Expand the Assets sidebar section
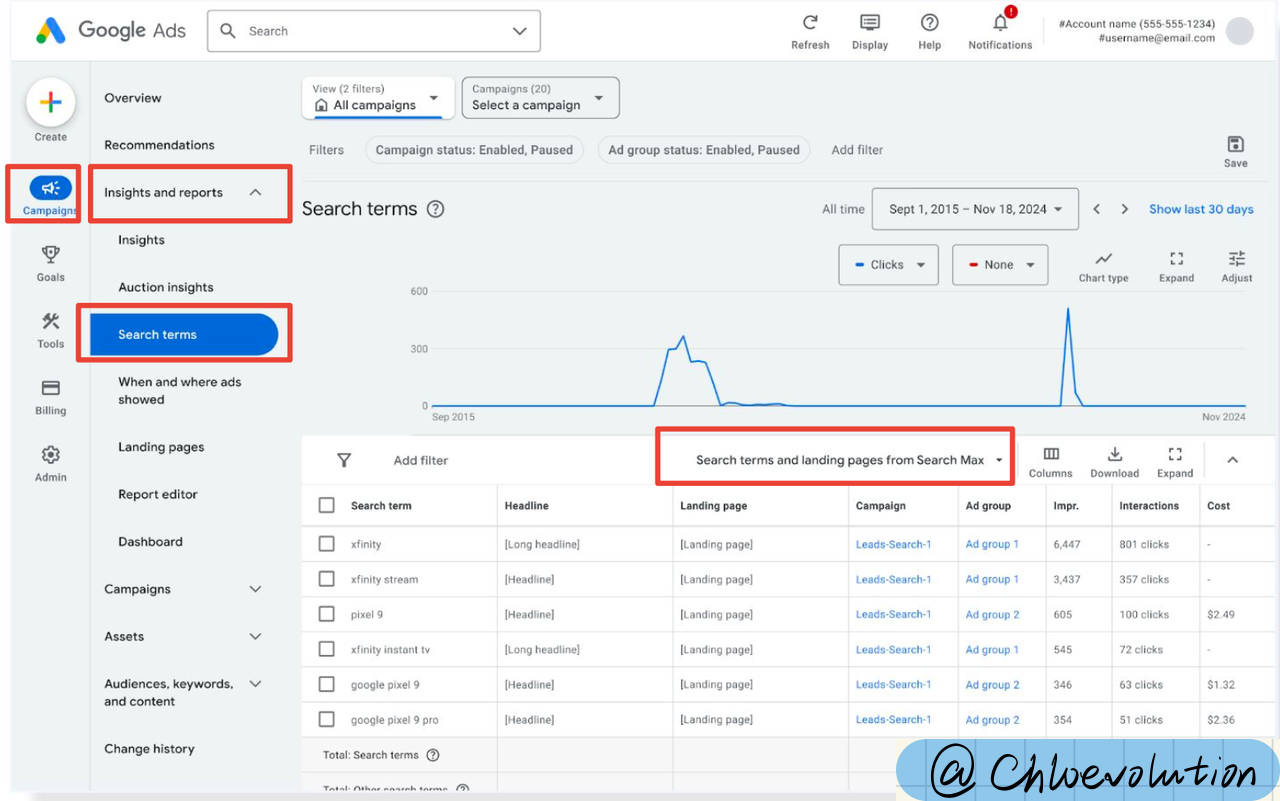This screenshot has height=801, width=1280. 255,636
